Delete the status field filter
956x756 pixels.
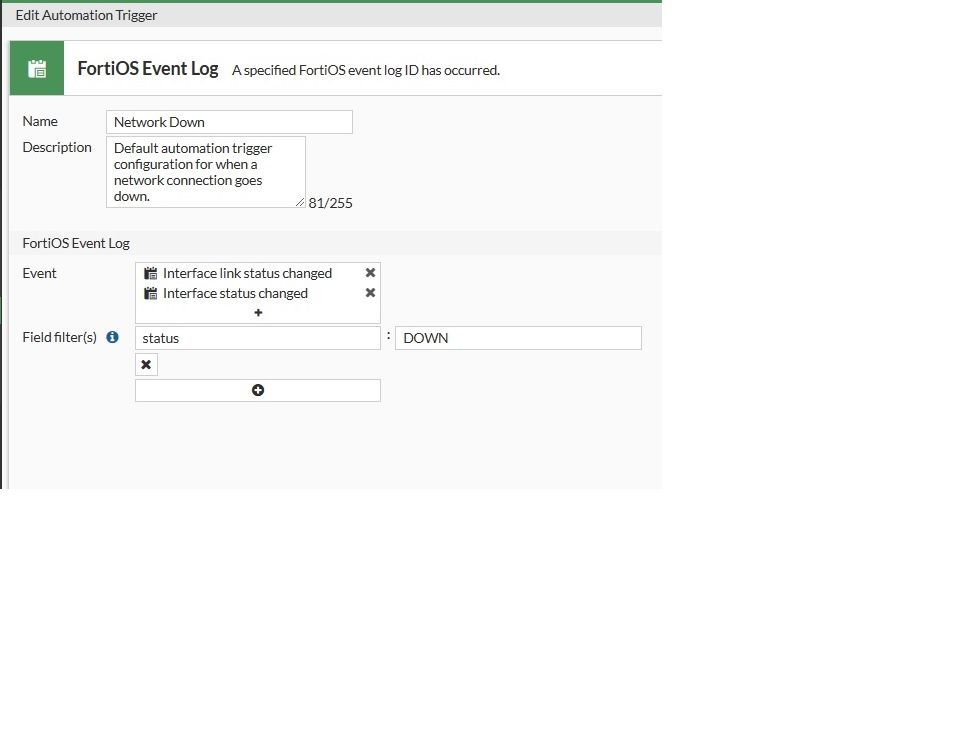pos(146,365)
